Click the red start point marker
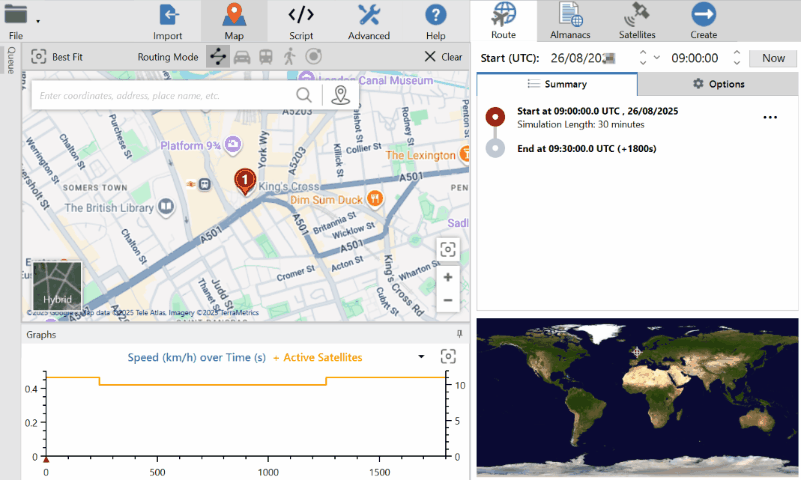Image resolution: width=801 pixels, height=480 pixels. (x=495, y=116)
